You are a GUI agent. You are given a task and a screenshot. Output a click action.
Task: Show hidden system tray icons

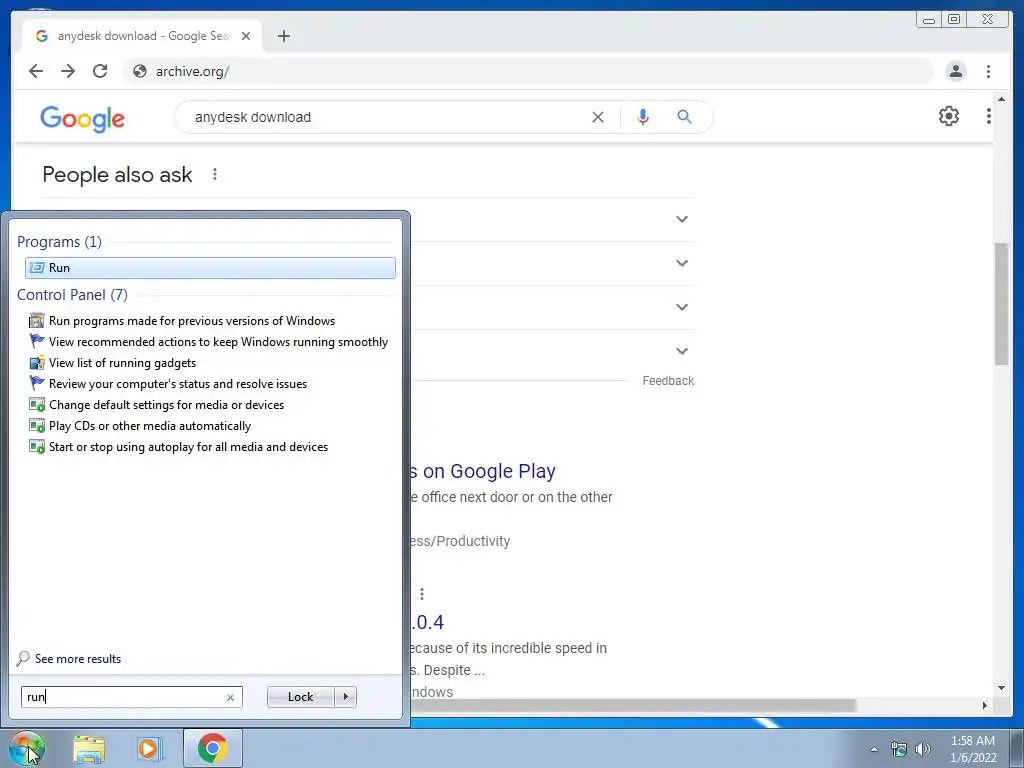tap(874, 749)
